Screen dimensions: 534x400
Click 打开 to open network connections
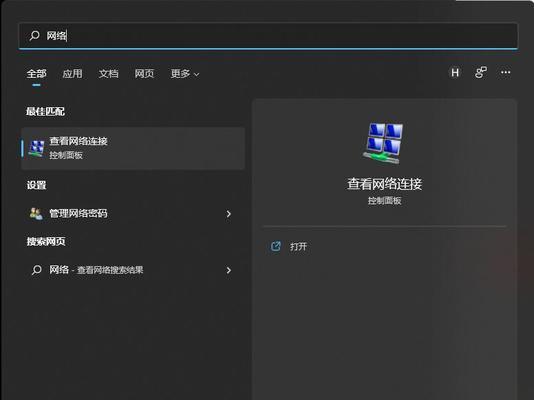coord(298,246)
